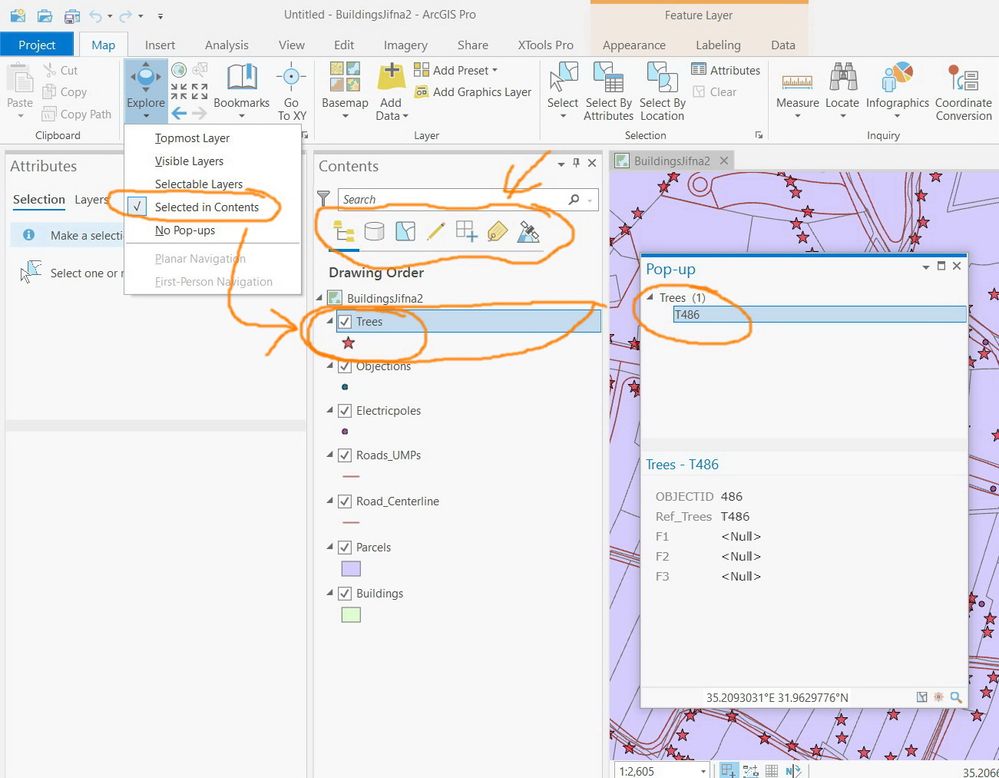Open Select By Location
The height and width of the screenshot is (778, 999).
[663, 91]
